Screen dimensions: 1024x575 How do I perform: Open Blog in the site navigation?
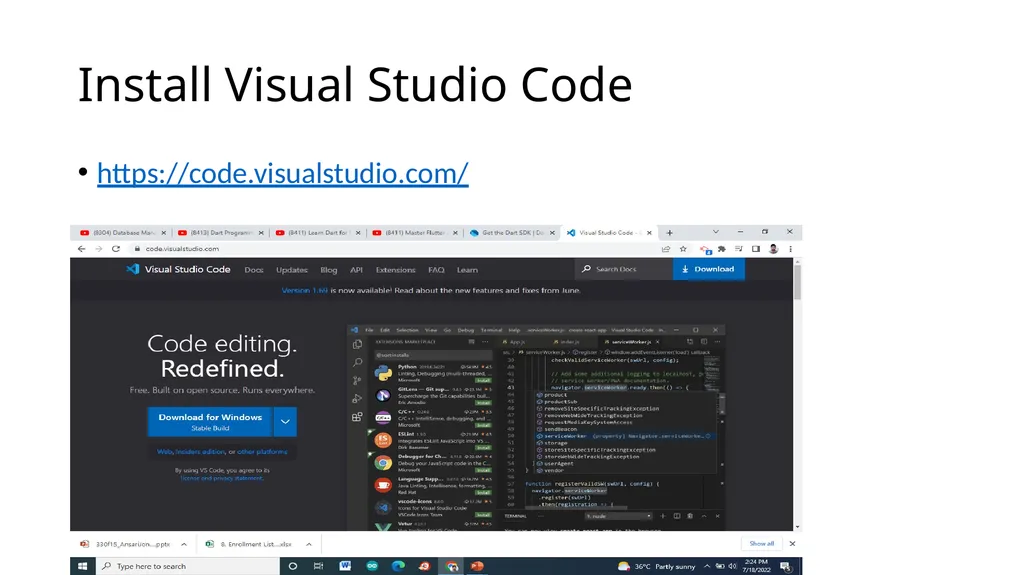[328, 270]
